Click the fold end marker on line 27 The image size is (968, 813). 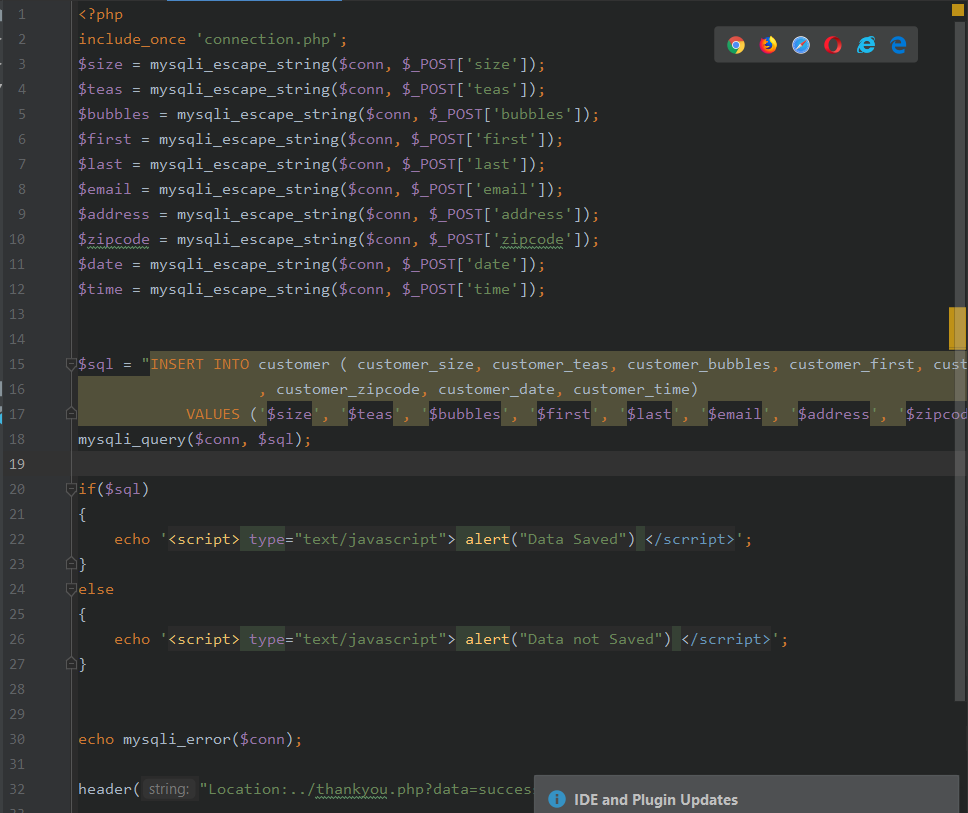pyautogui.click(x=71, y=664)
